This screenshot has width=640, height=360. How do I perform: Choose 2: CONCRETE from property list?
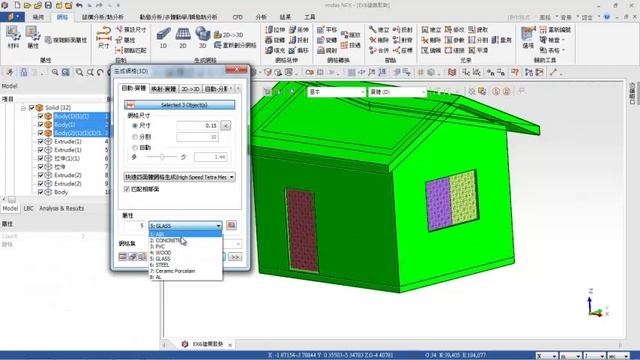coord(186,240)
